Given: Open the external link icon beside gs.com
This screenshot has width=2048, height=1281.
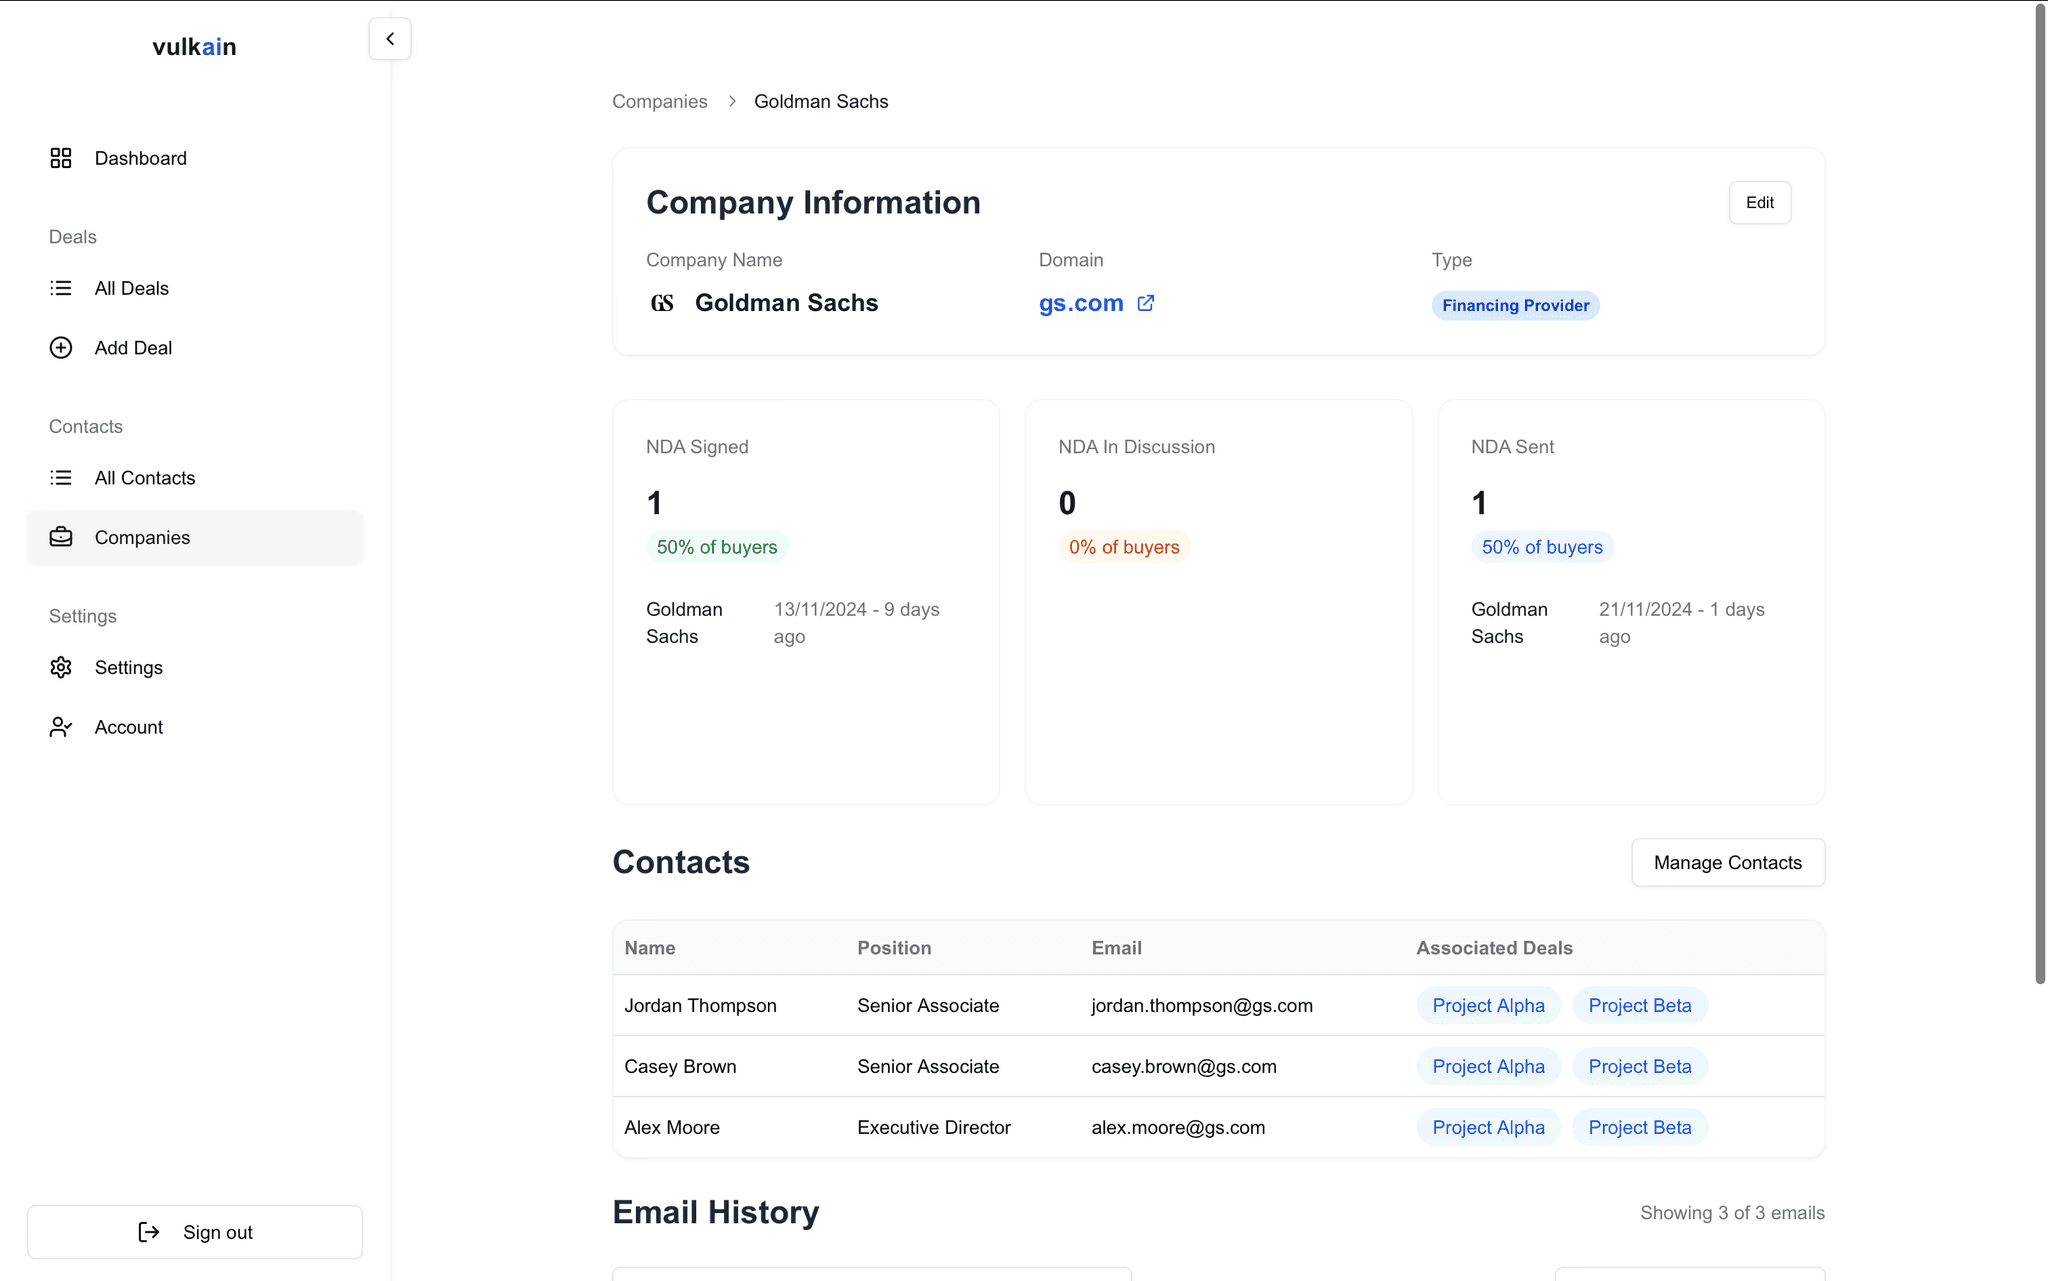Looking at the screenshot, I should pos(1146,303).
